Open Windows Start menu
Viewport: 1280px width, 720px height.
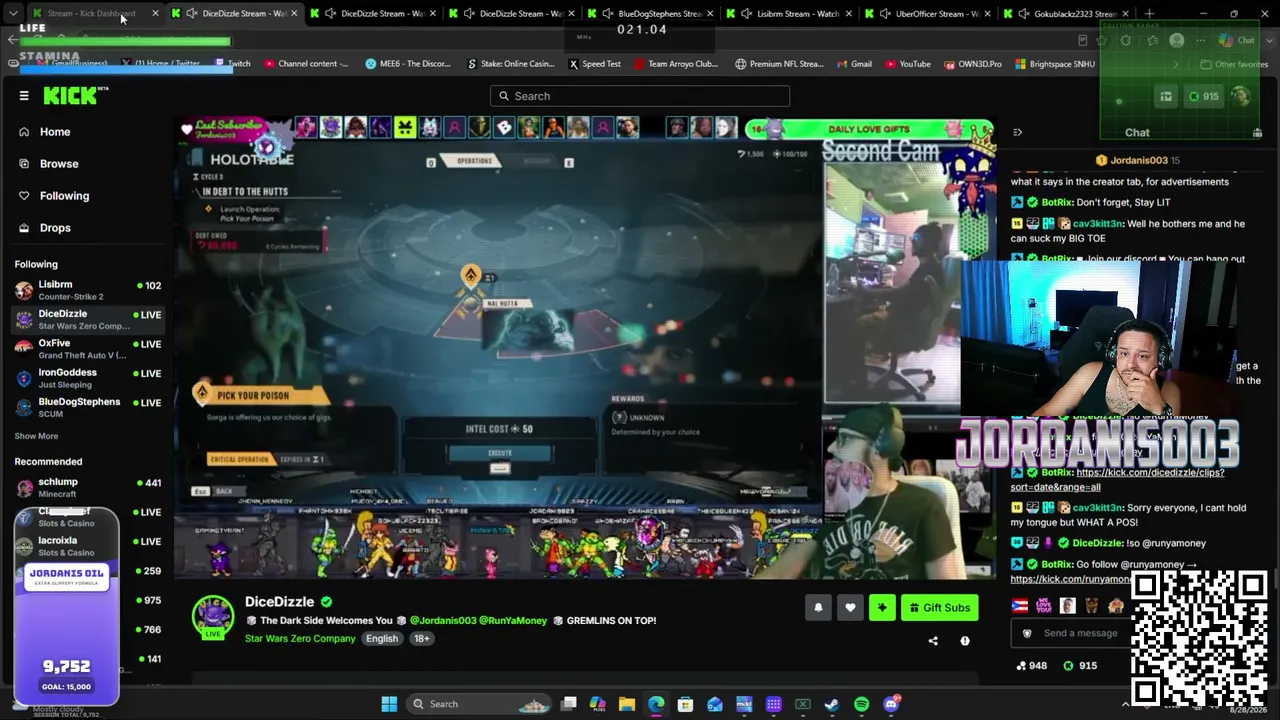[x=389, y=704]
